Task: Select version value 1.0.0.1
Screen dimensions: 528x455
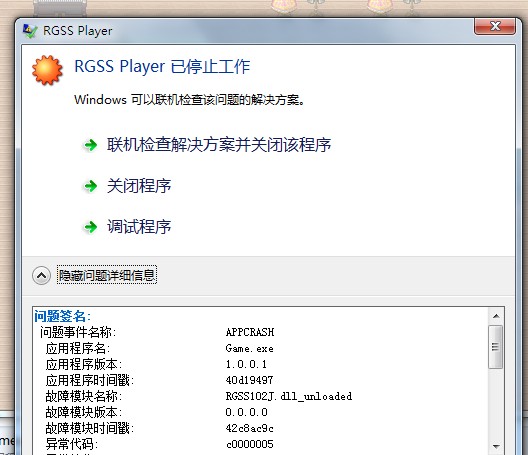Action: (x=246, y=364)
